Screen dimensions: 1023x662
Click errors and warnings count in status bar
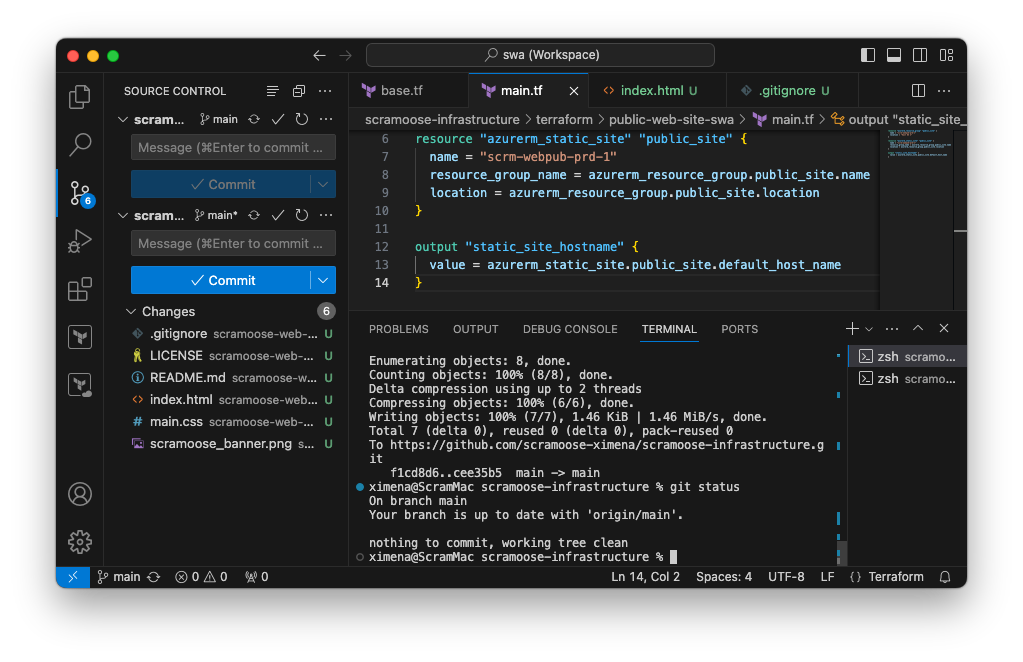pyautogui.click(x=202, y=577)
